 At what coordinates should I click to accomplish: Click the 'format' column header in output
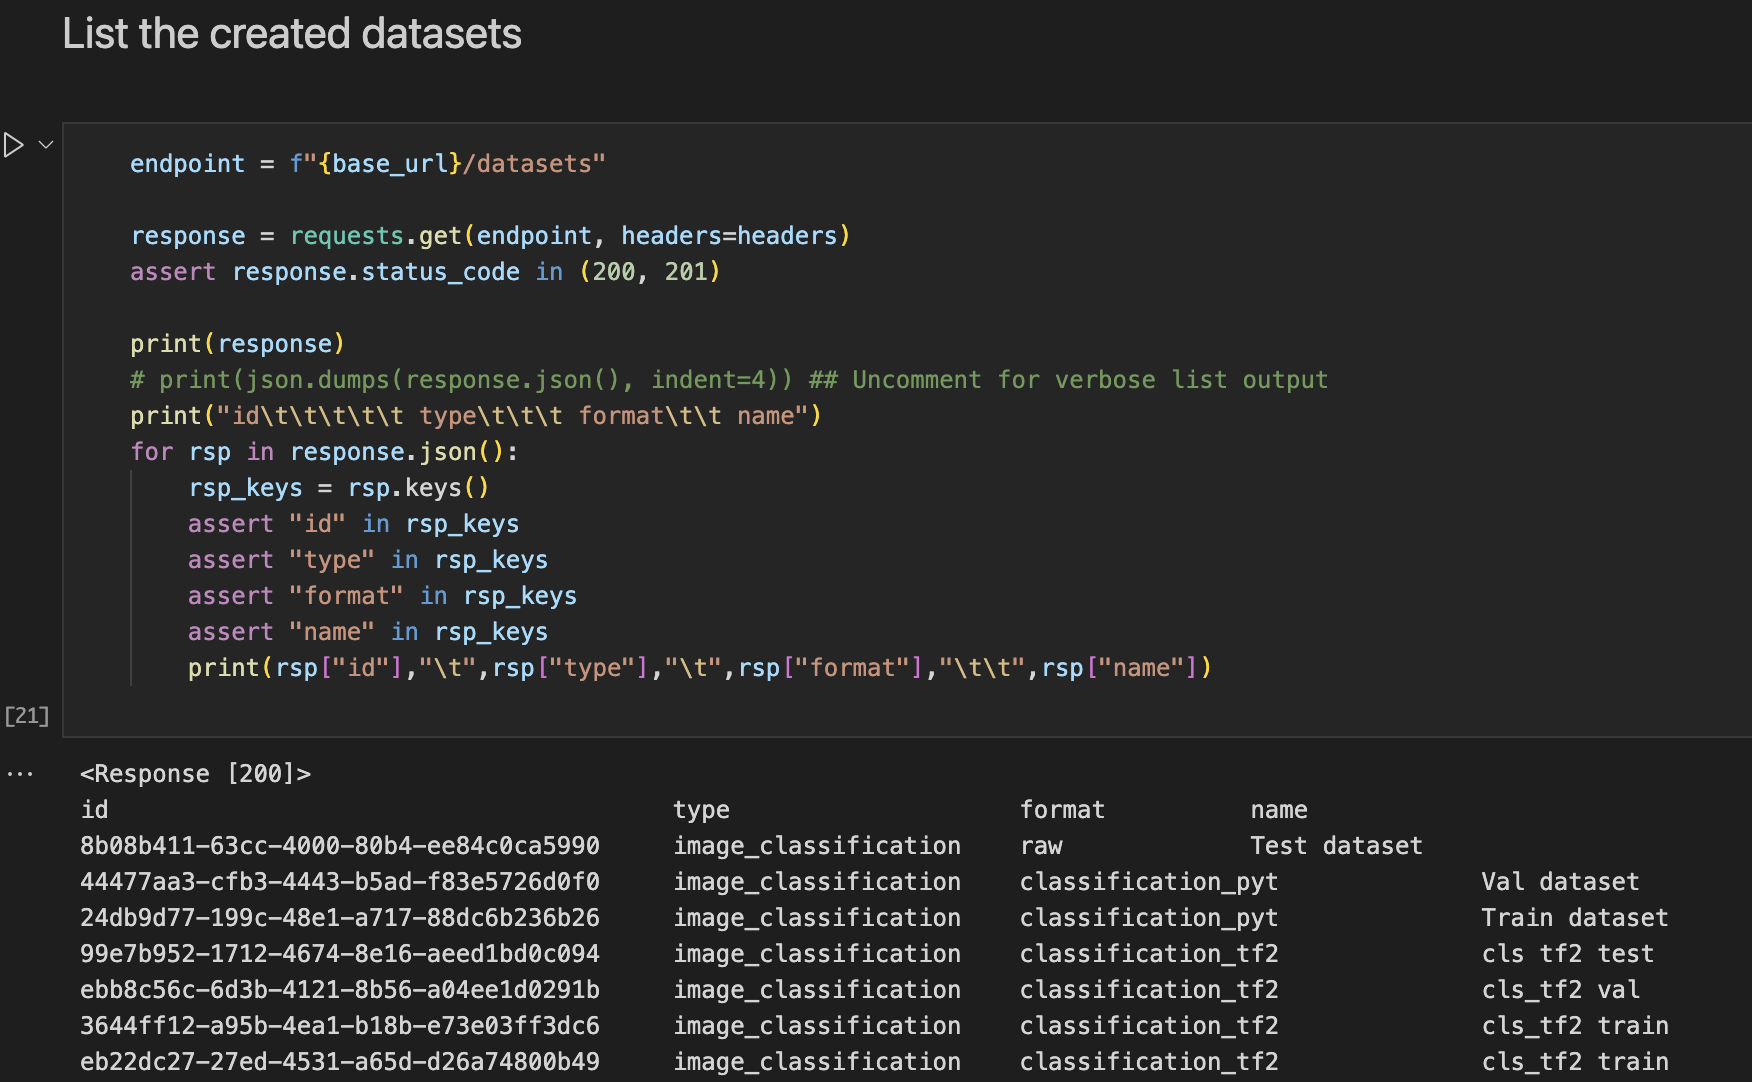(1063, 810)
